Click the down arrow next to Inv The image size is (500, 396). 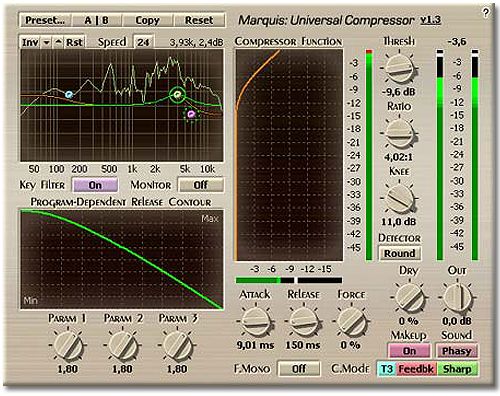click(x=47, y=42)
